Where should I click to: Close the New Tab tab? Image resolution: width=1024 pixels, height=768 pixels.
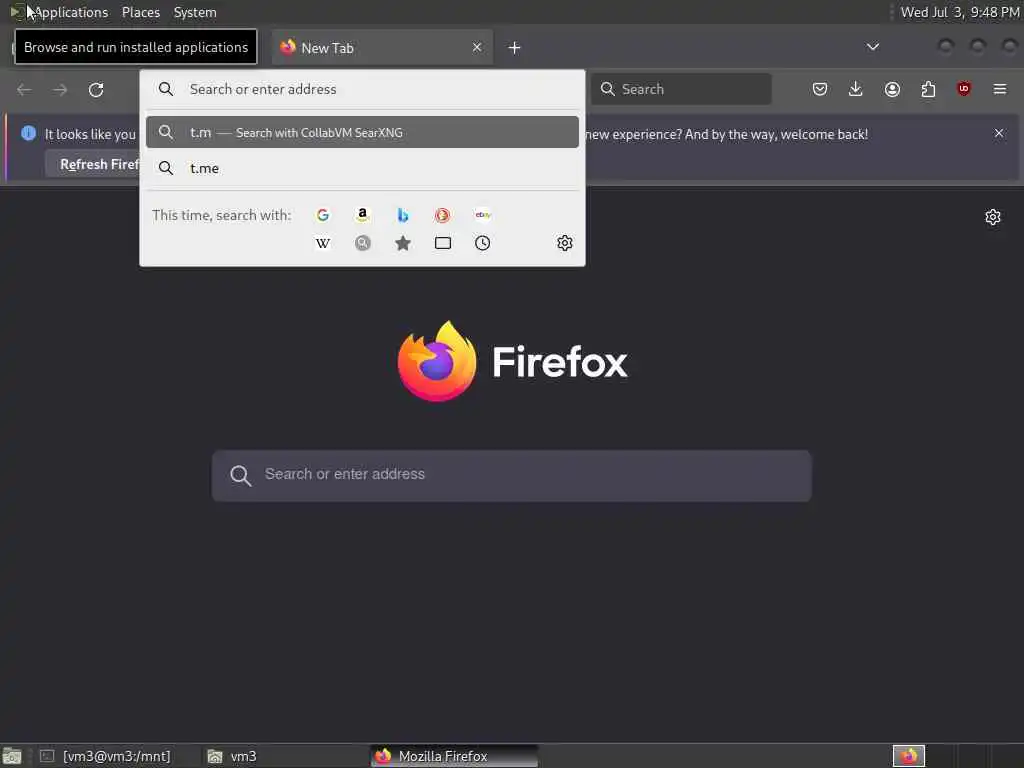(477, 47)
